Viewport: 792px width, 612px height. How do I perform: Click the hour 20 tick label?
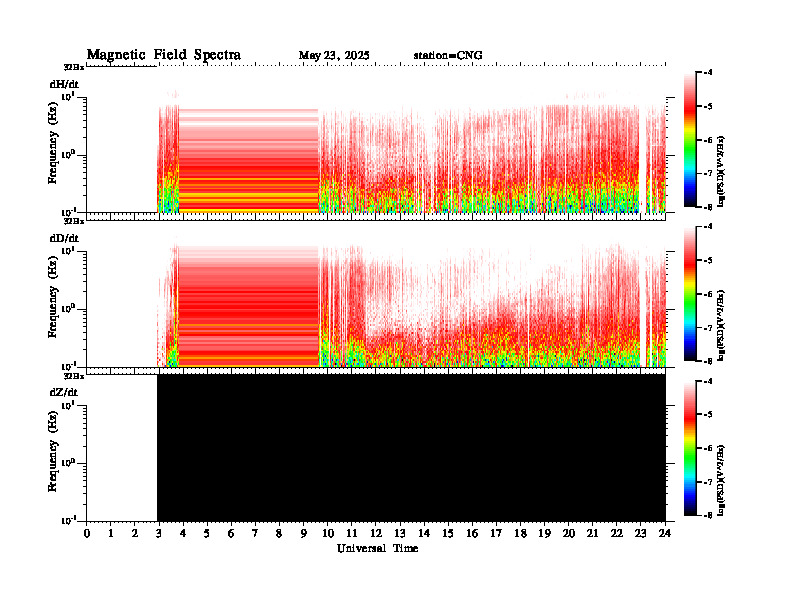click(569, 534)
